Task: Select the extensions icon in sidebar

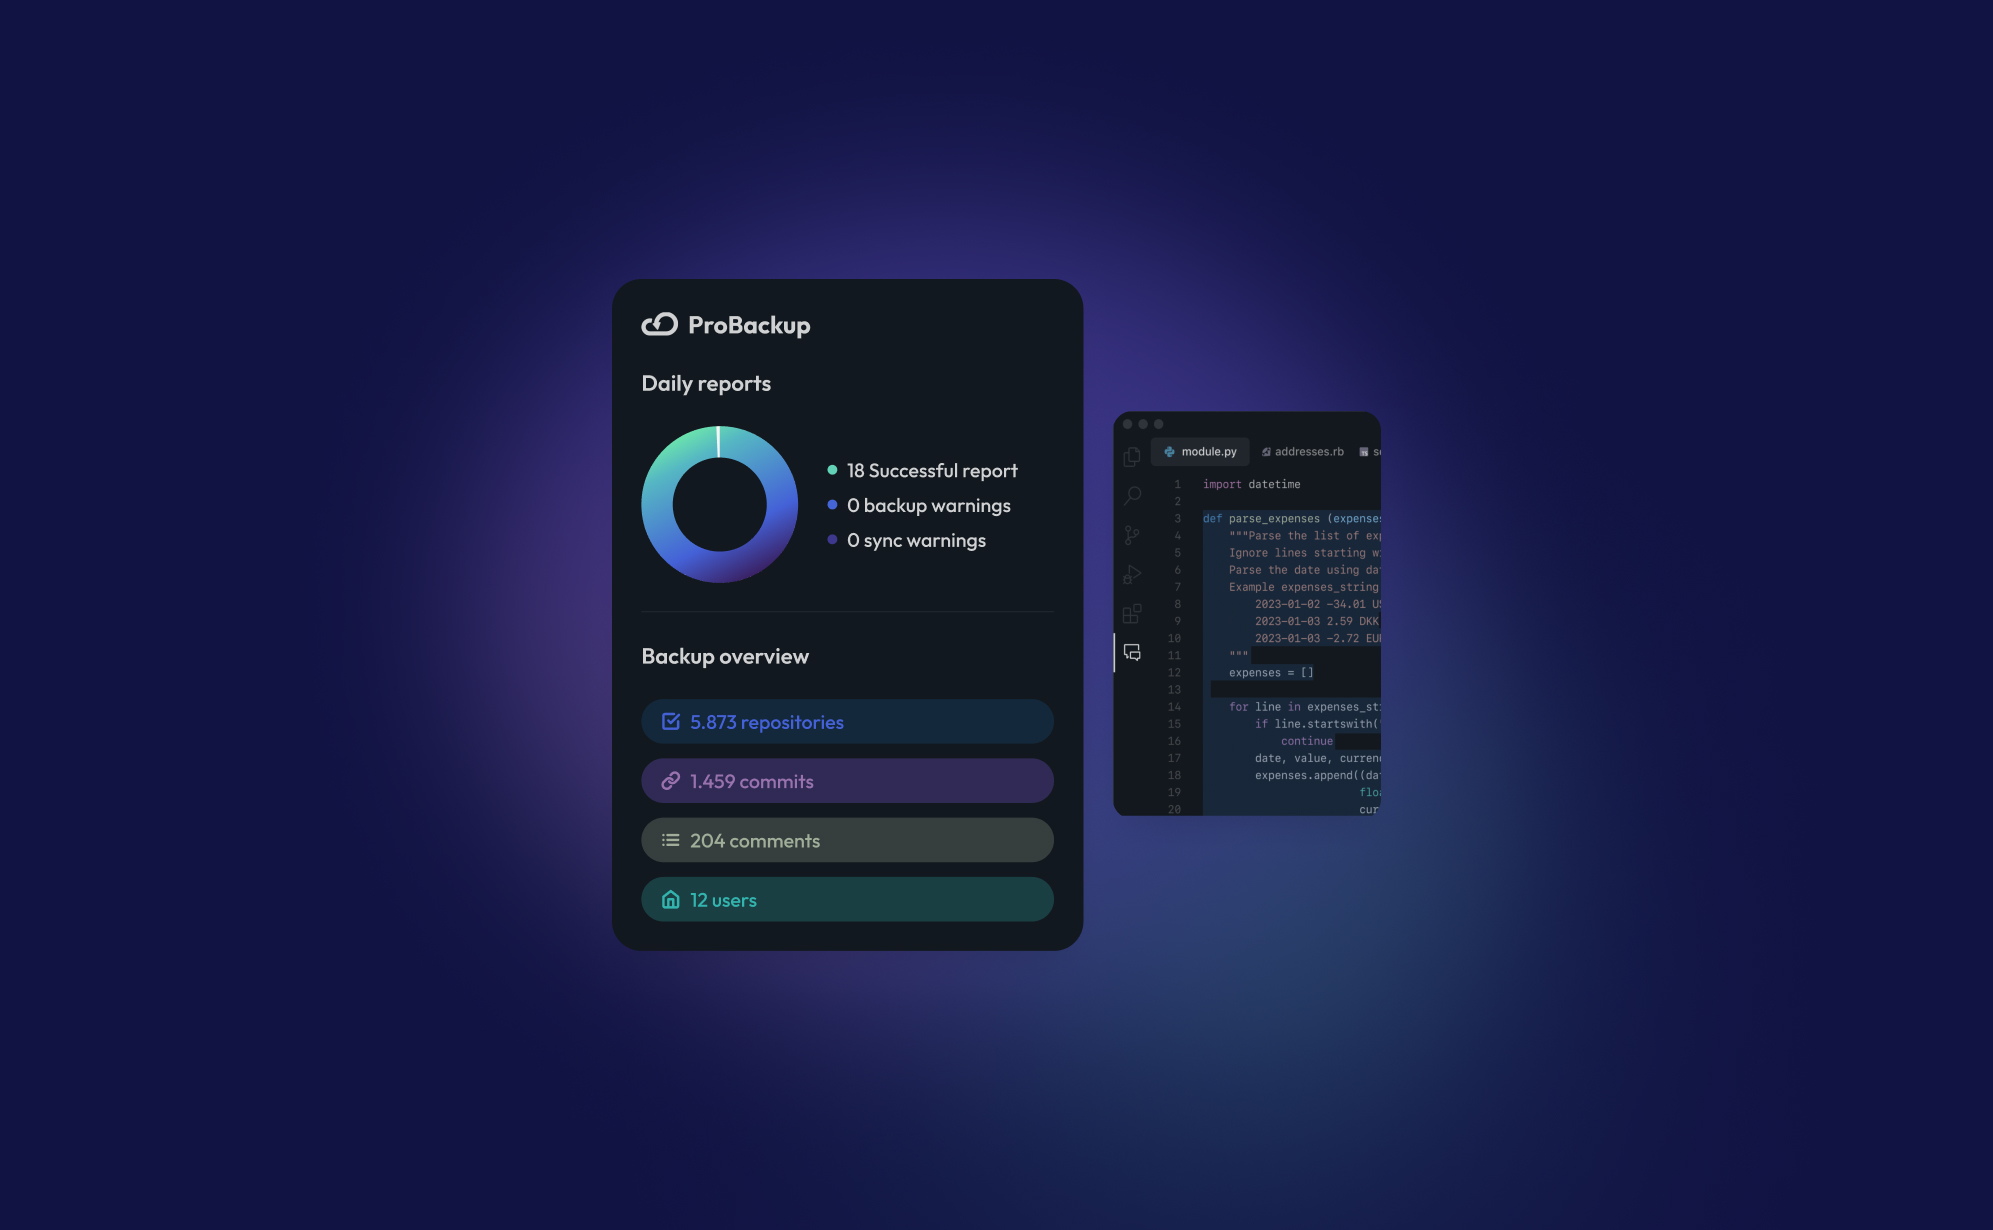Action: tap(1133, 615)
